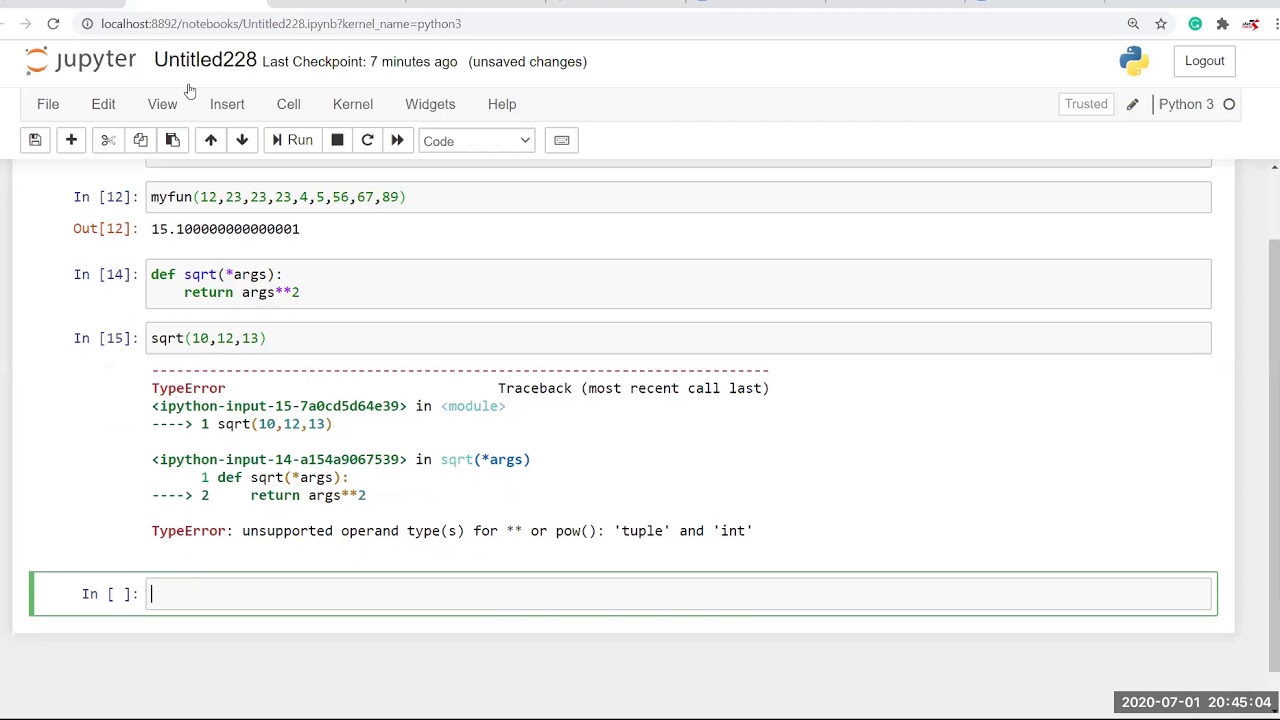Image resolution: width=1280 pixels, height=720 pixels.
Task: Click the Jupyter logo
Action: click(81, 61)
